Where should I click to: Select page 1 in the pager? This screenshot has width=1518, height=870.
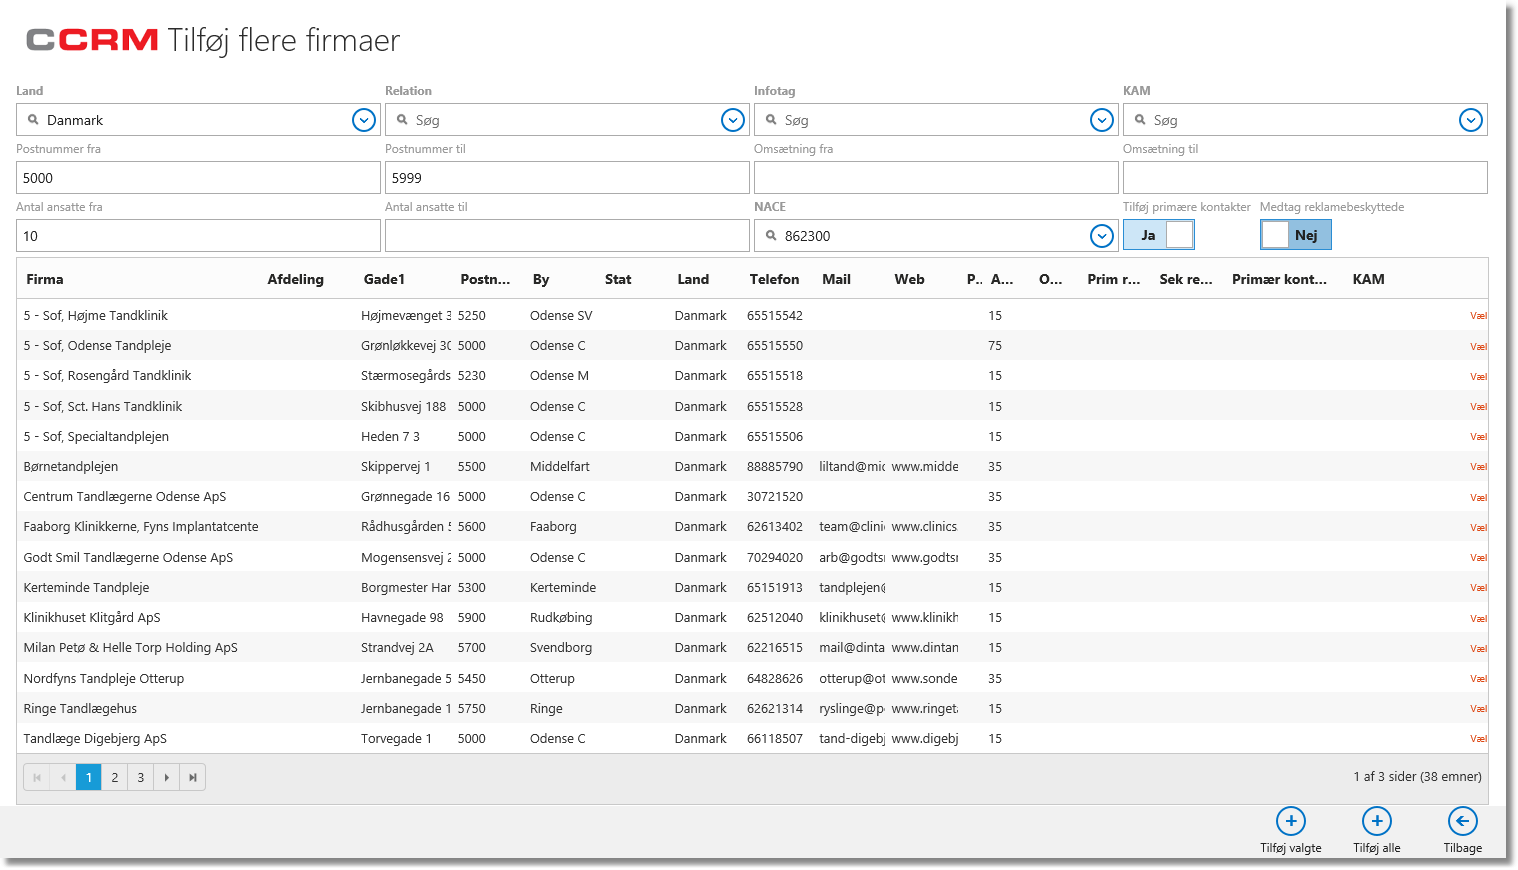click(x=89, y=777)
